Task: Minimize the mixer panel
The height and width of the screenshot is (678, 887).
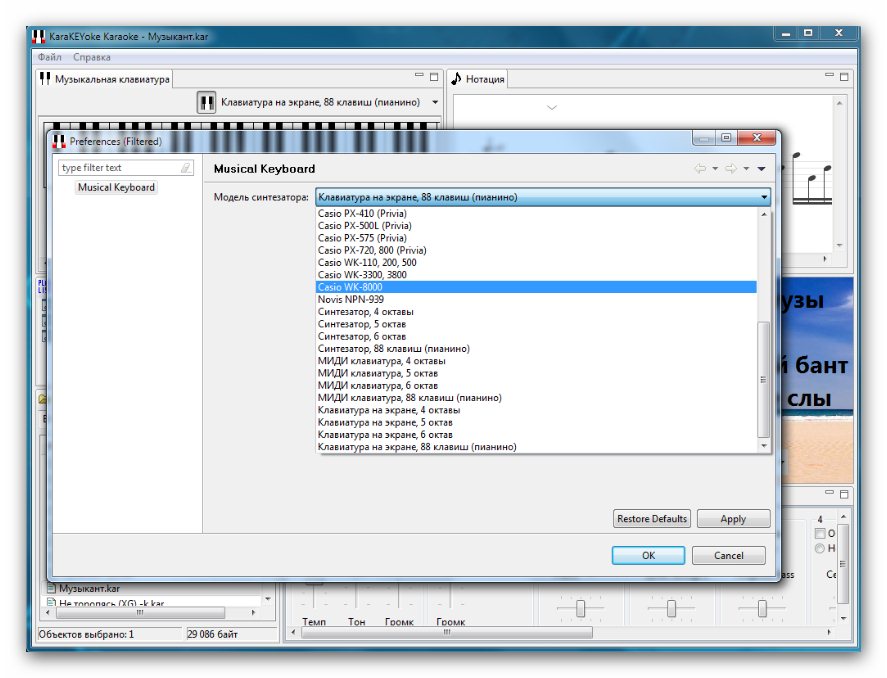Action: pyautogui.click(x=829, y=493)
